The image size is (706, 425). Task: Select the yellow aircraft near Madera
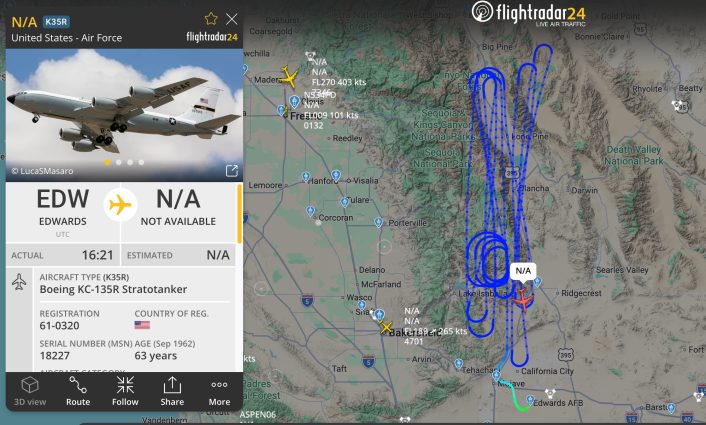288,77
